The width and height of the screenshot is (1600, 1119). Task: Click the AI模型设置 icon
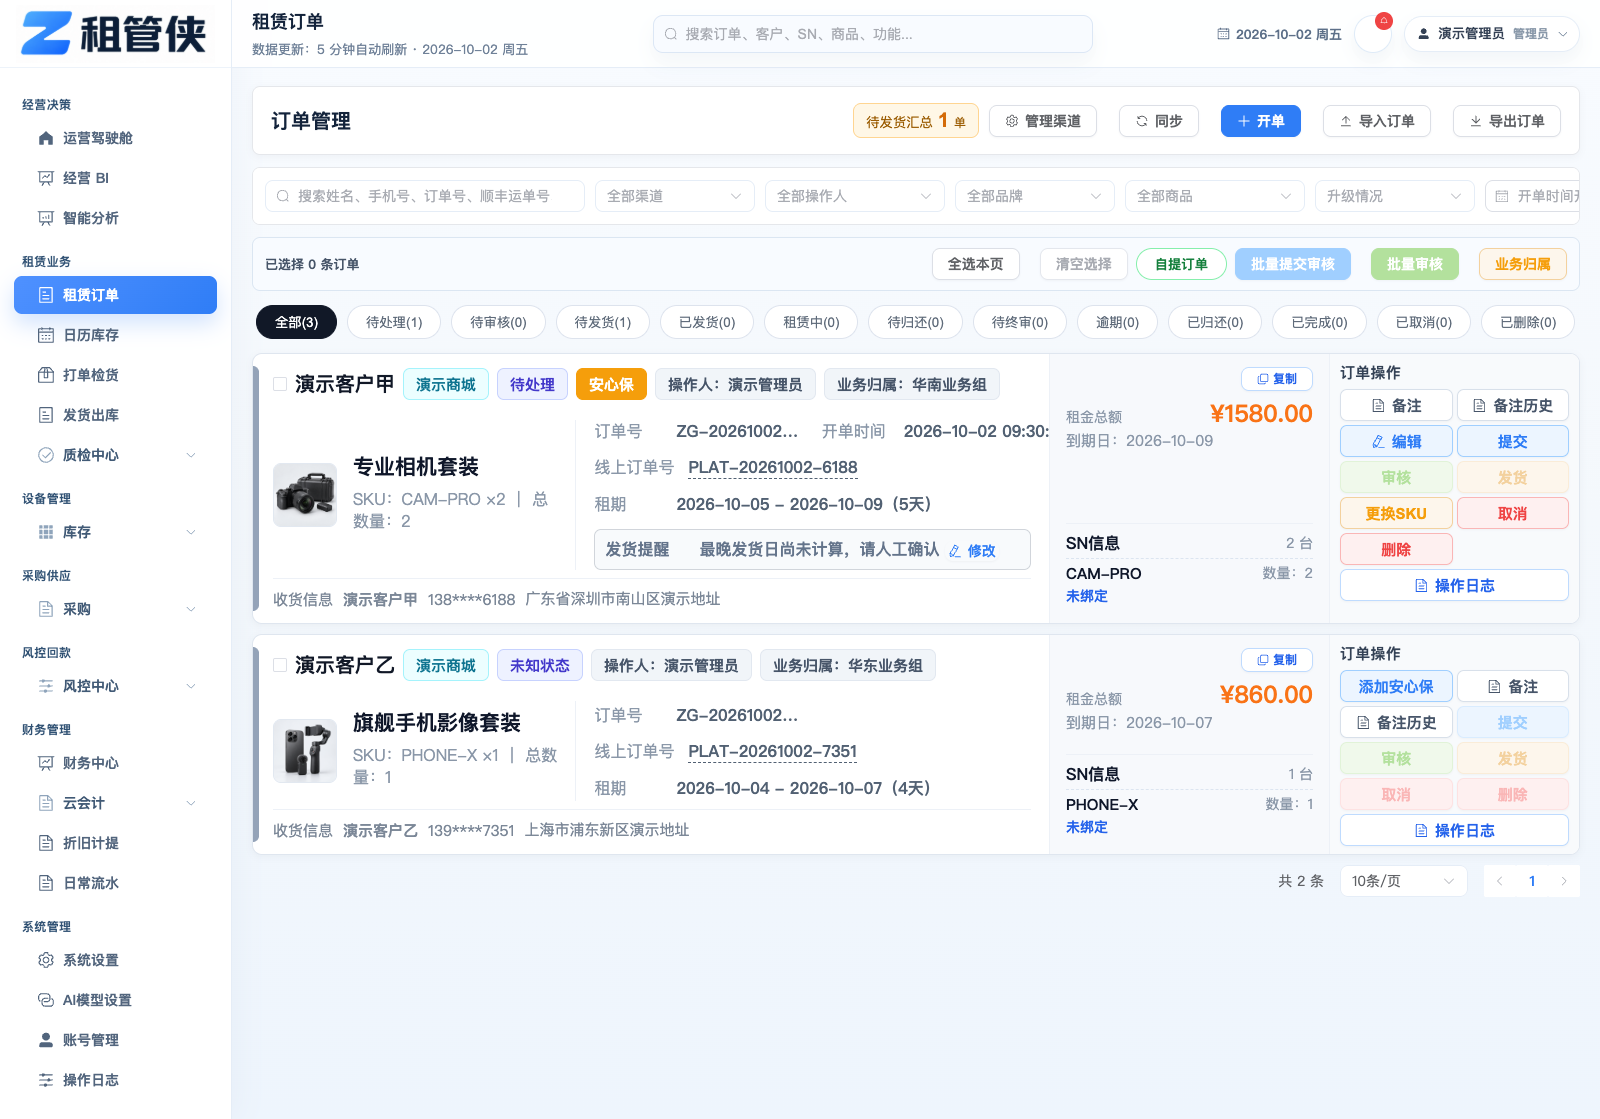click(x=46, y=1000)
